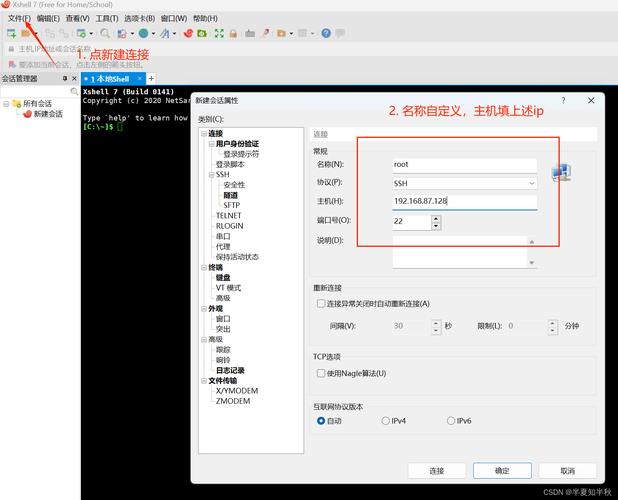Click the New session toolbar icon

(11, 34)
